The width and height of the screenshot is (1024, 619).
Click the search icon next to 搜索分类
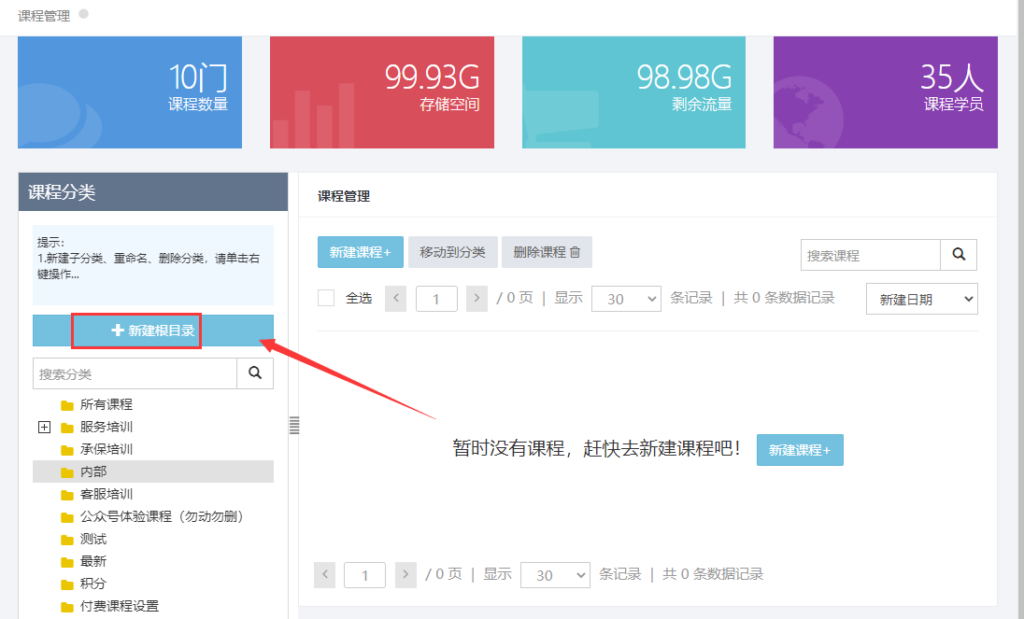[x=255, y=373]
